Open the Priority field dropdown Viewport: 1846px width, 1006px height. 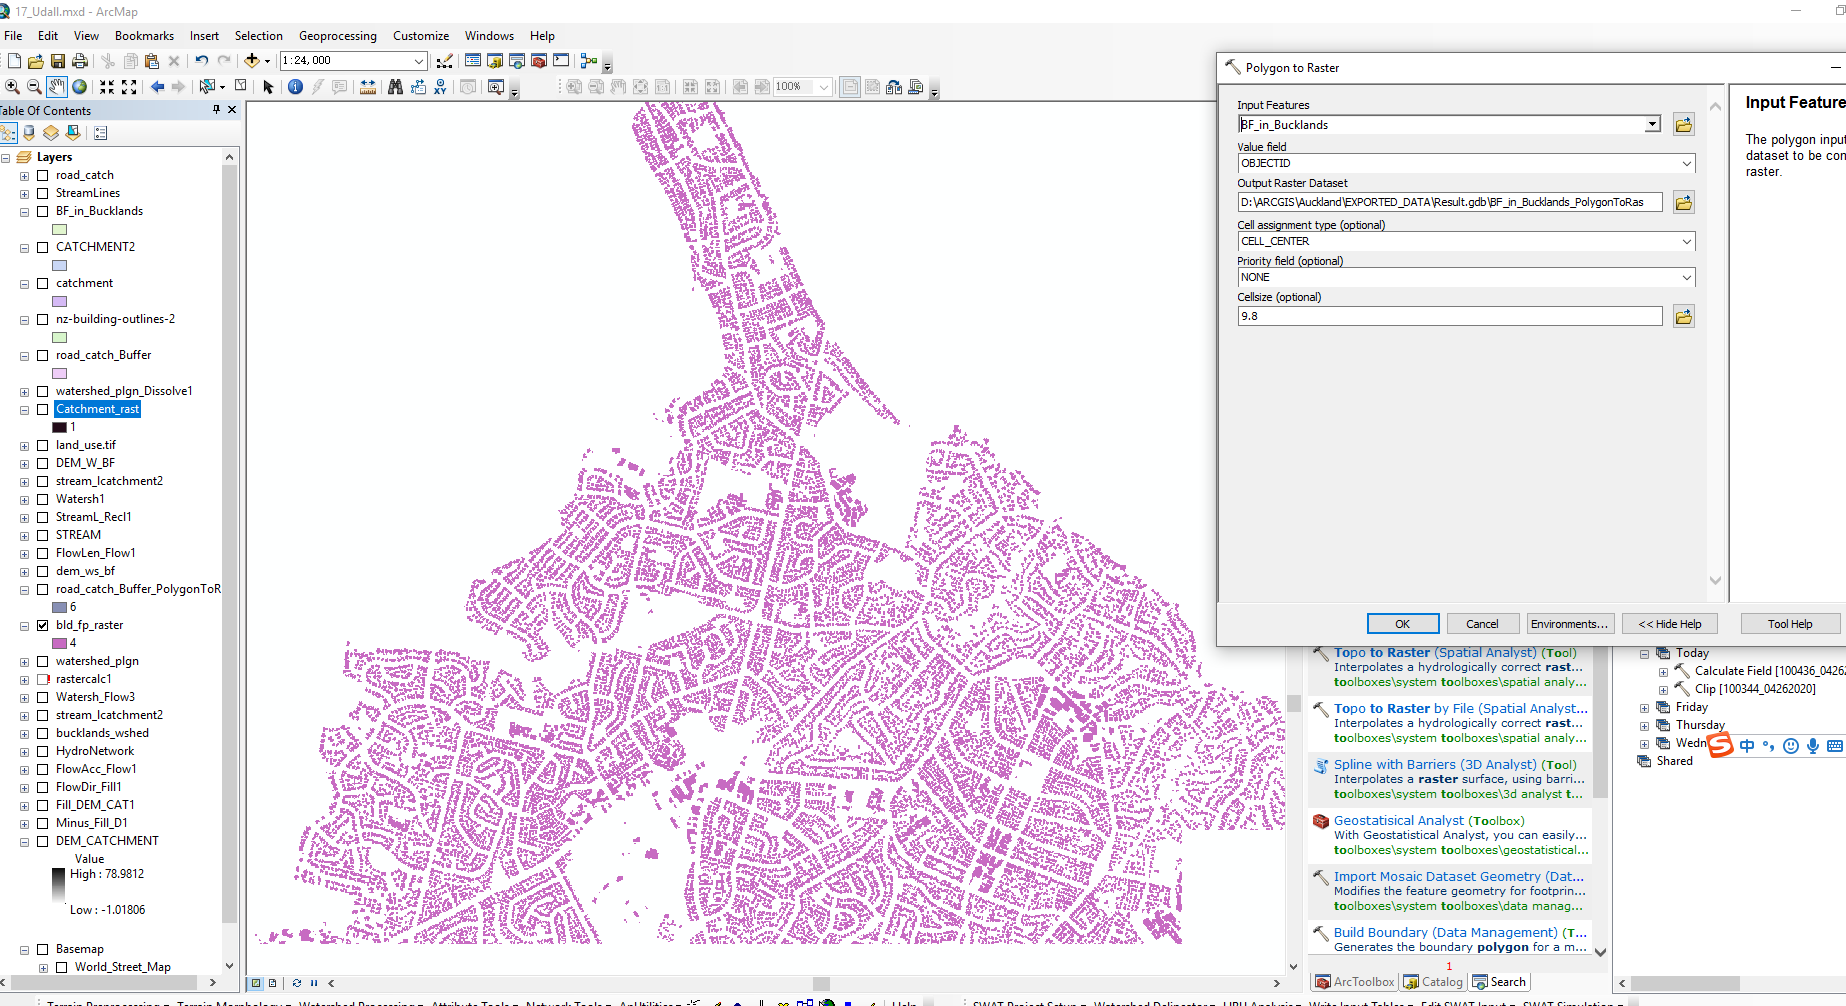tap(1686, 277)
